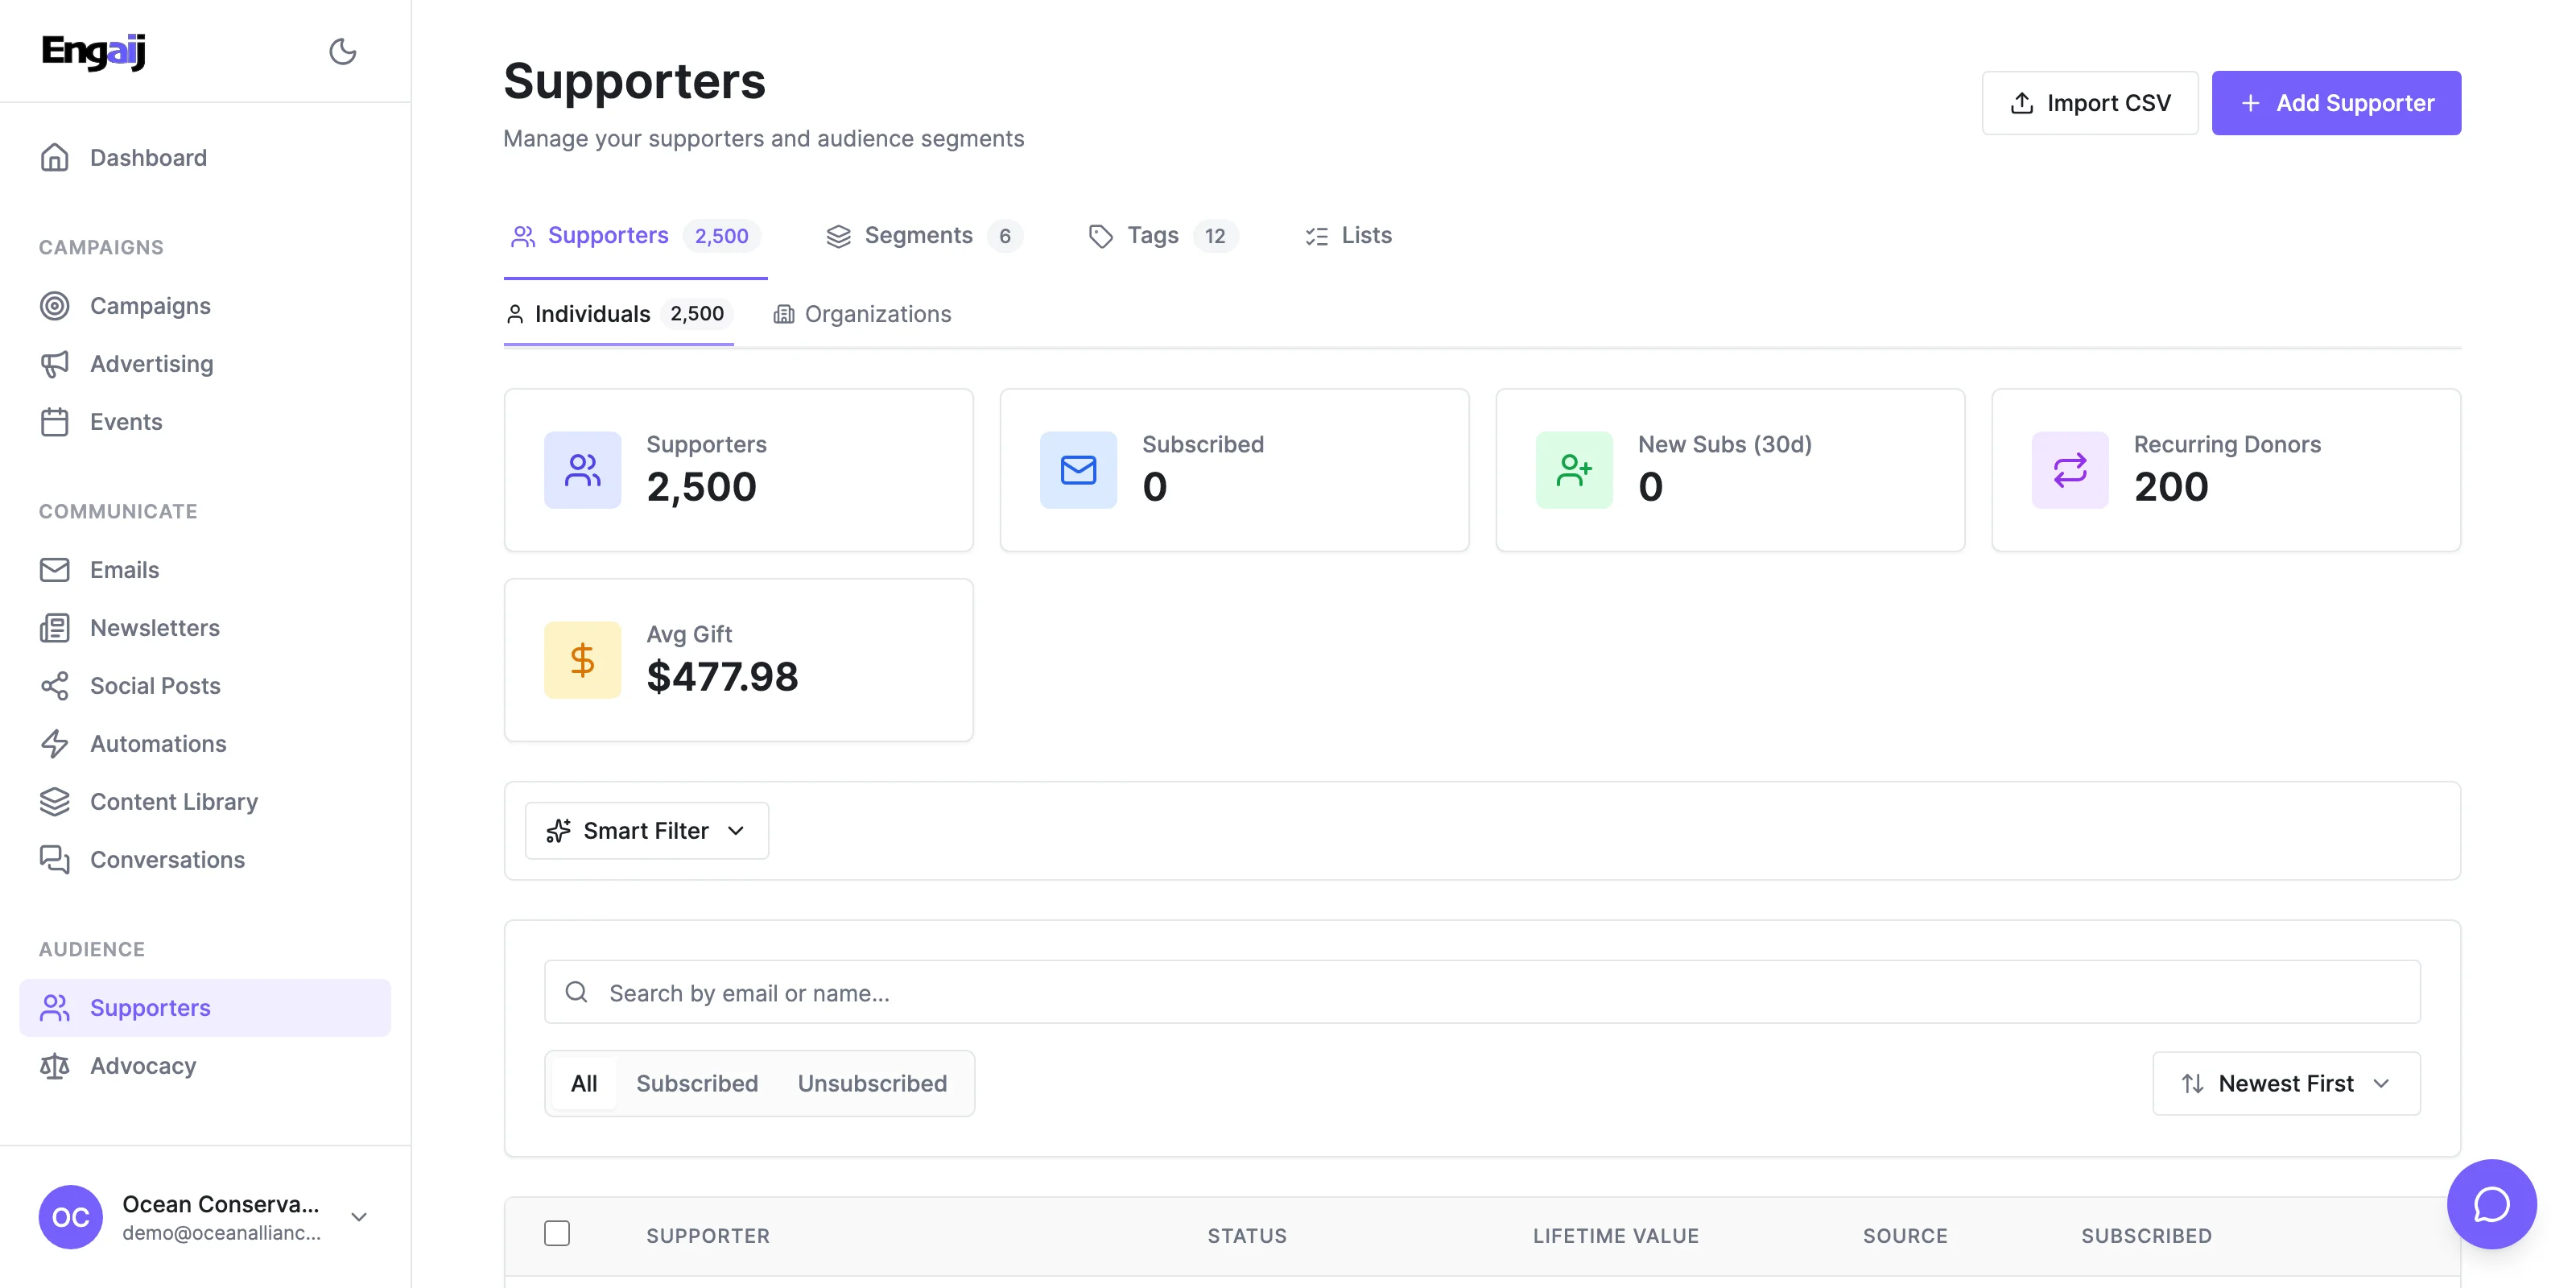This screenshot has height=1288, width=2576.
Task: Click the Import CSV button
Action: click(2090, 103)
